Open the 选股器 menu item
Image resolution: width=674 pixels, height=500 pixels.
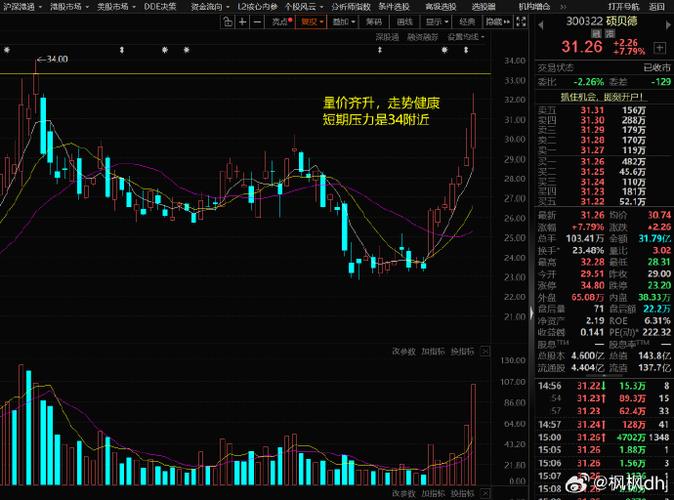point(483,6)
